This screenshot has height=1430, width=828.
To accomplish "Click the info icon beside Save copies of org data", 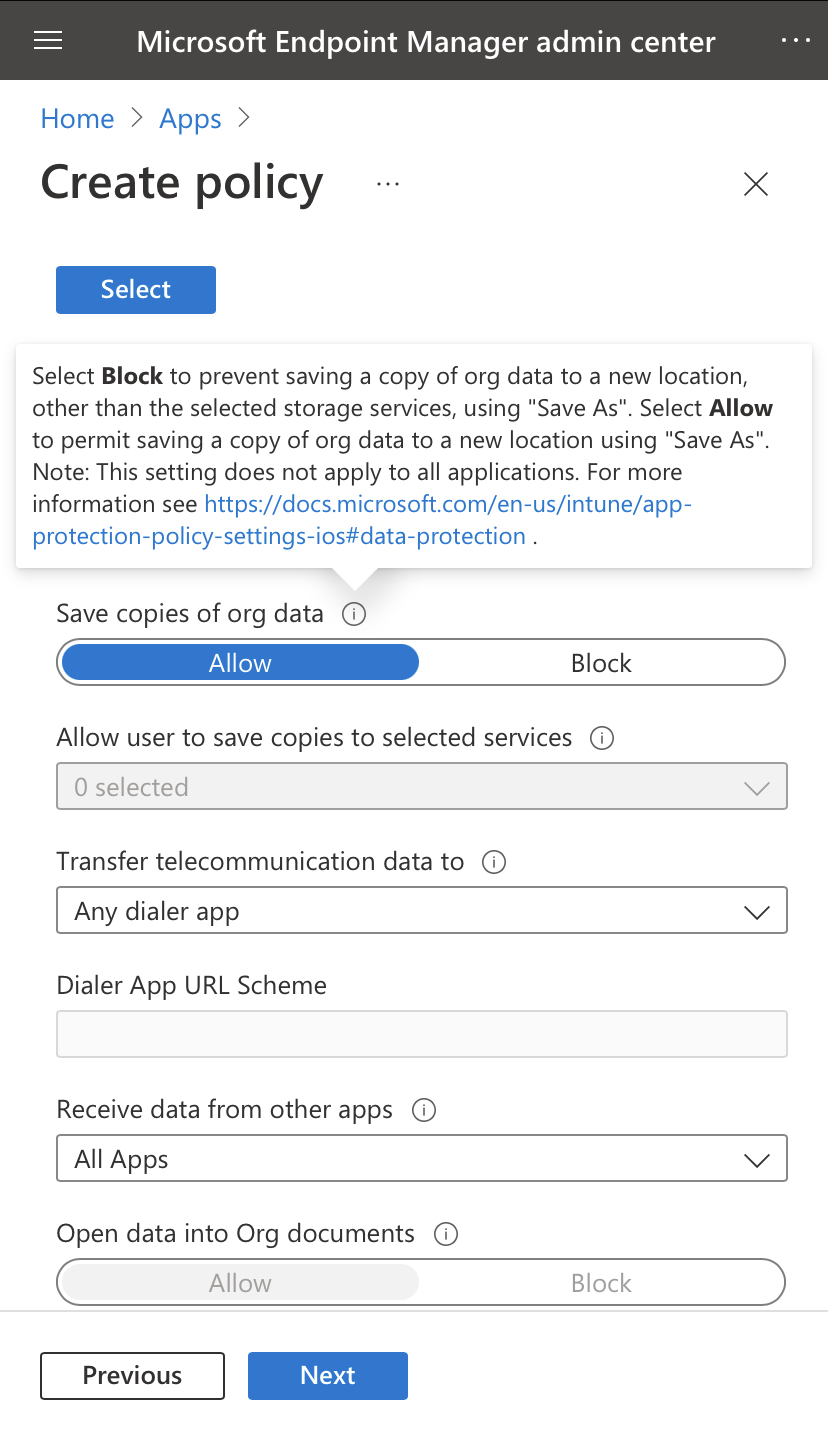I will [x=353, y=614].
